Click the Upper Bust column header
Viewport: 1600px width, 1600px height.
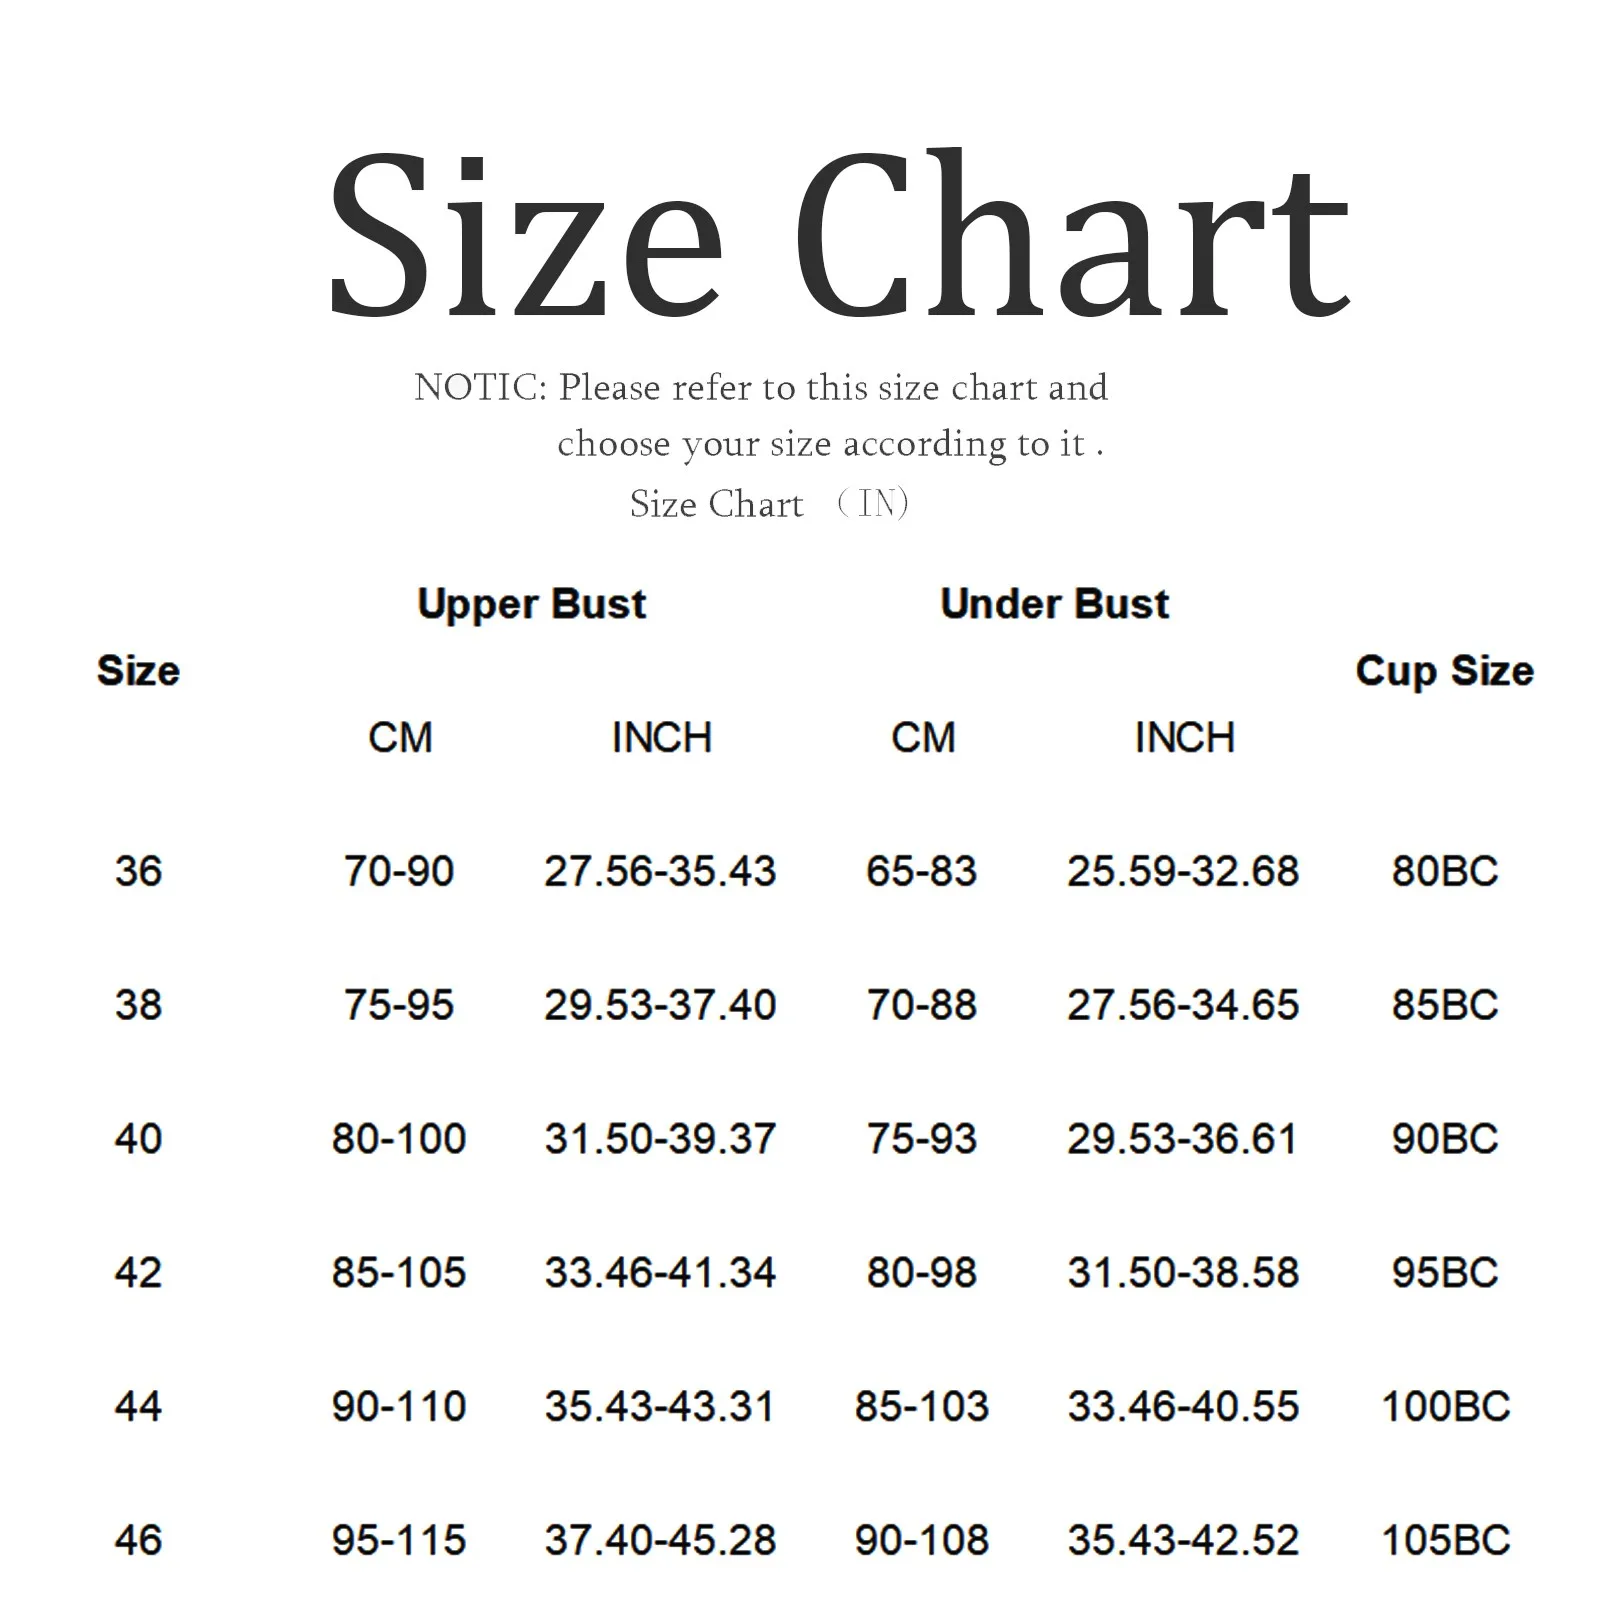(x=531, y=604)
